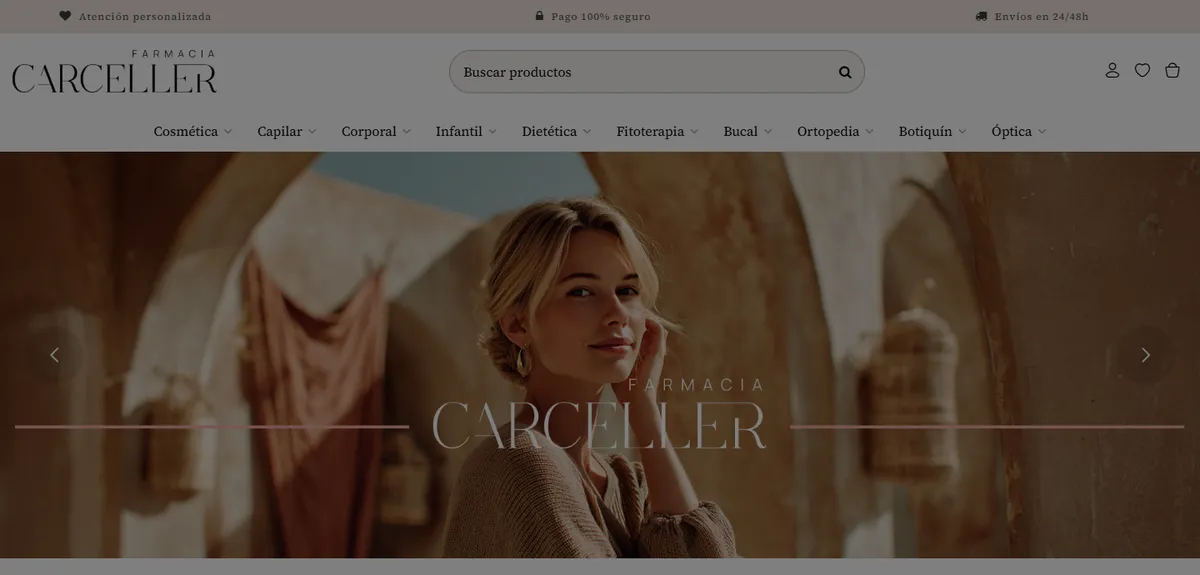Open the shopping bag cart icon

pos(1173,71)
